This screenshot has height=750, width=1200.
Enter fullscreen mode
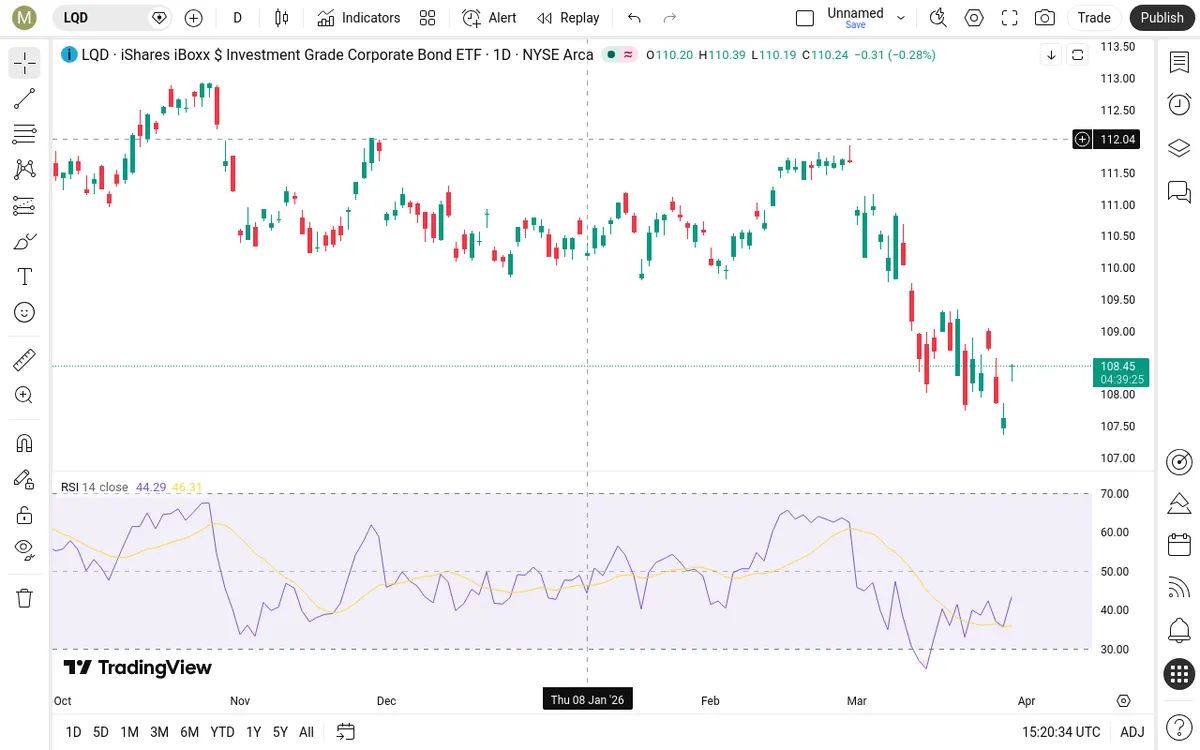[1010, 18]
